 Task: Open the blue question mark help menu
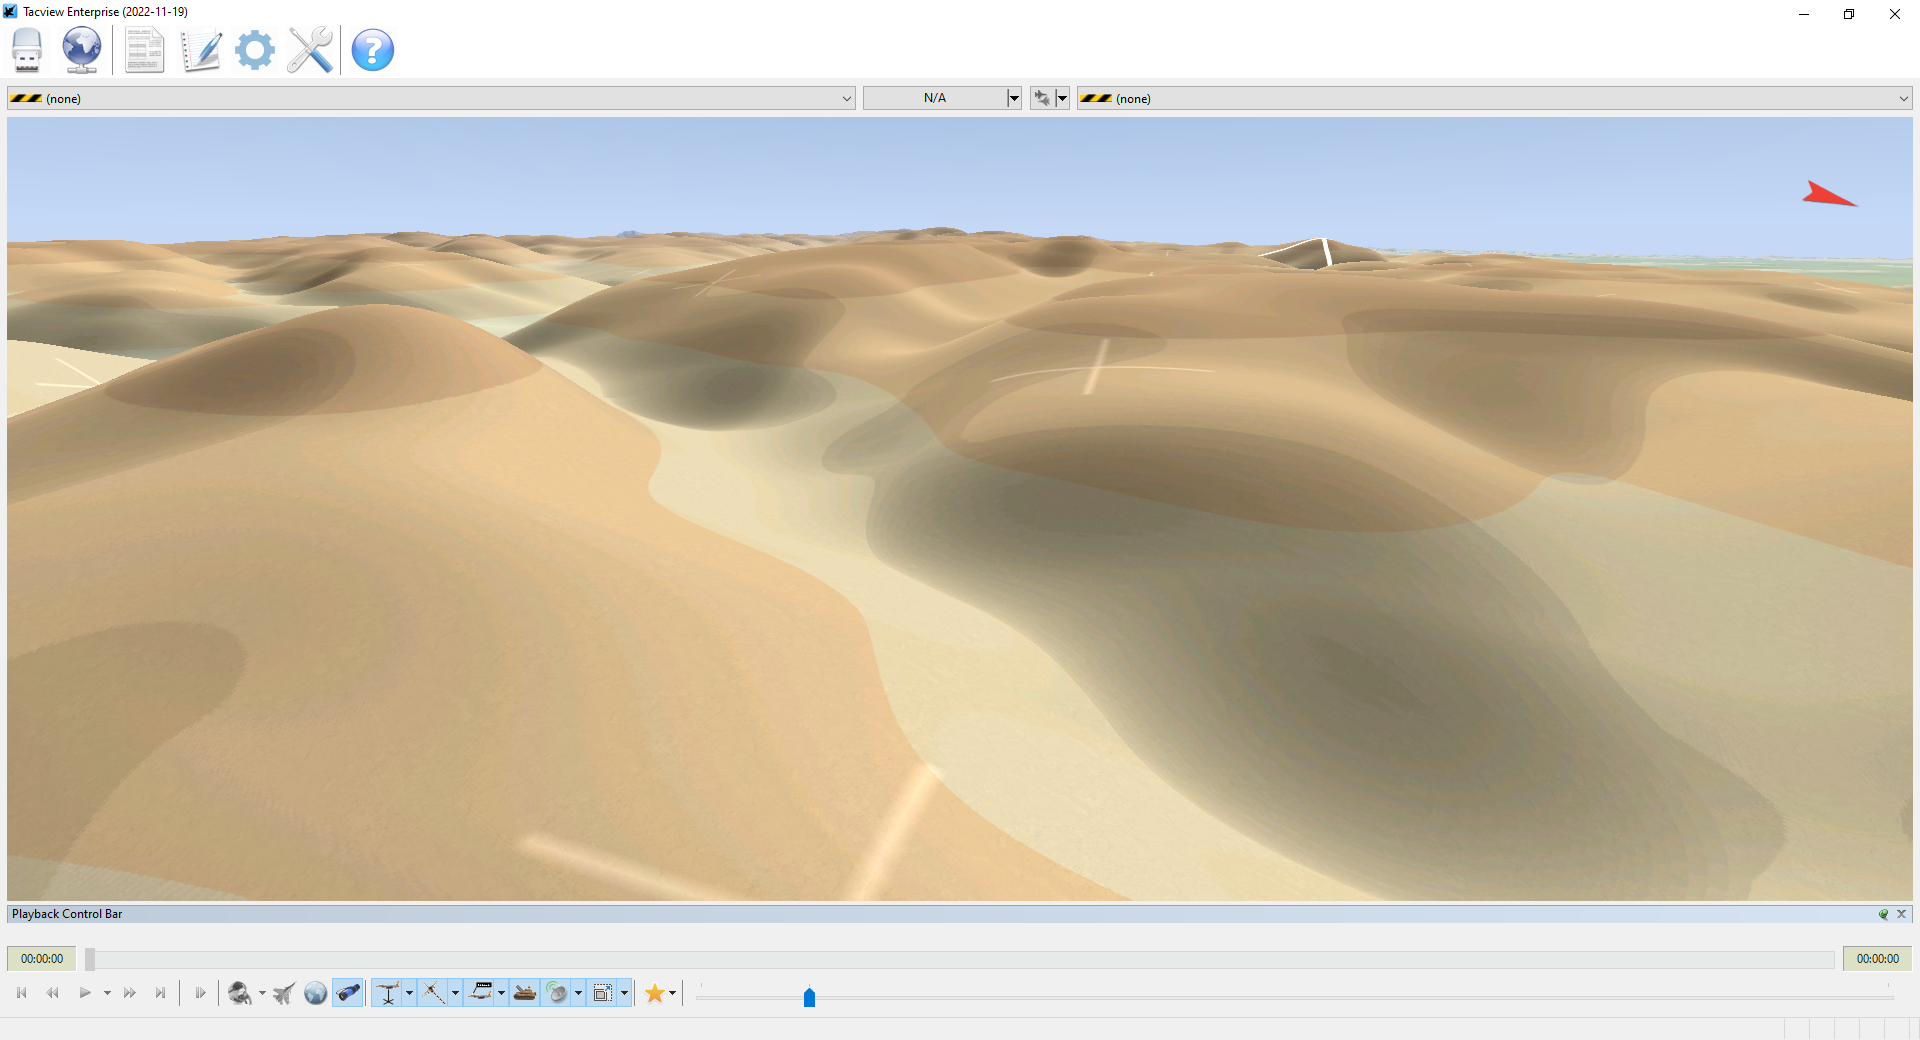[373, 50]
